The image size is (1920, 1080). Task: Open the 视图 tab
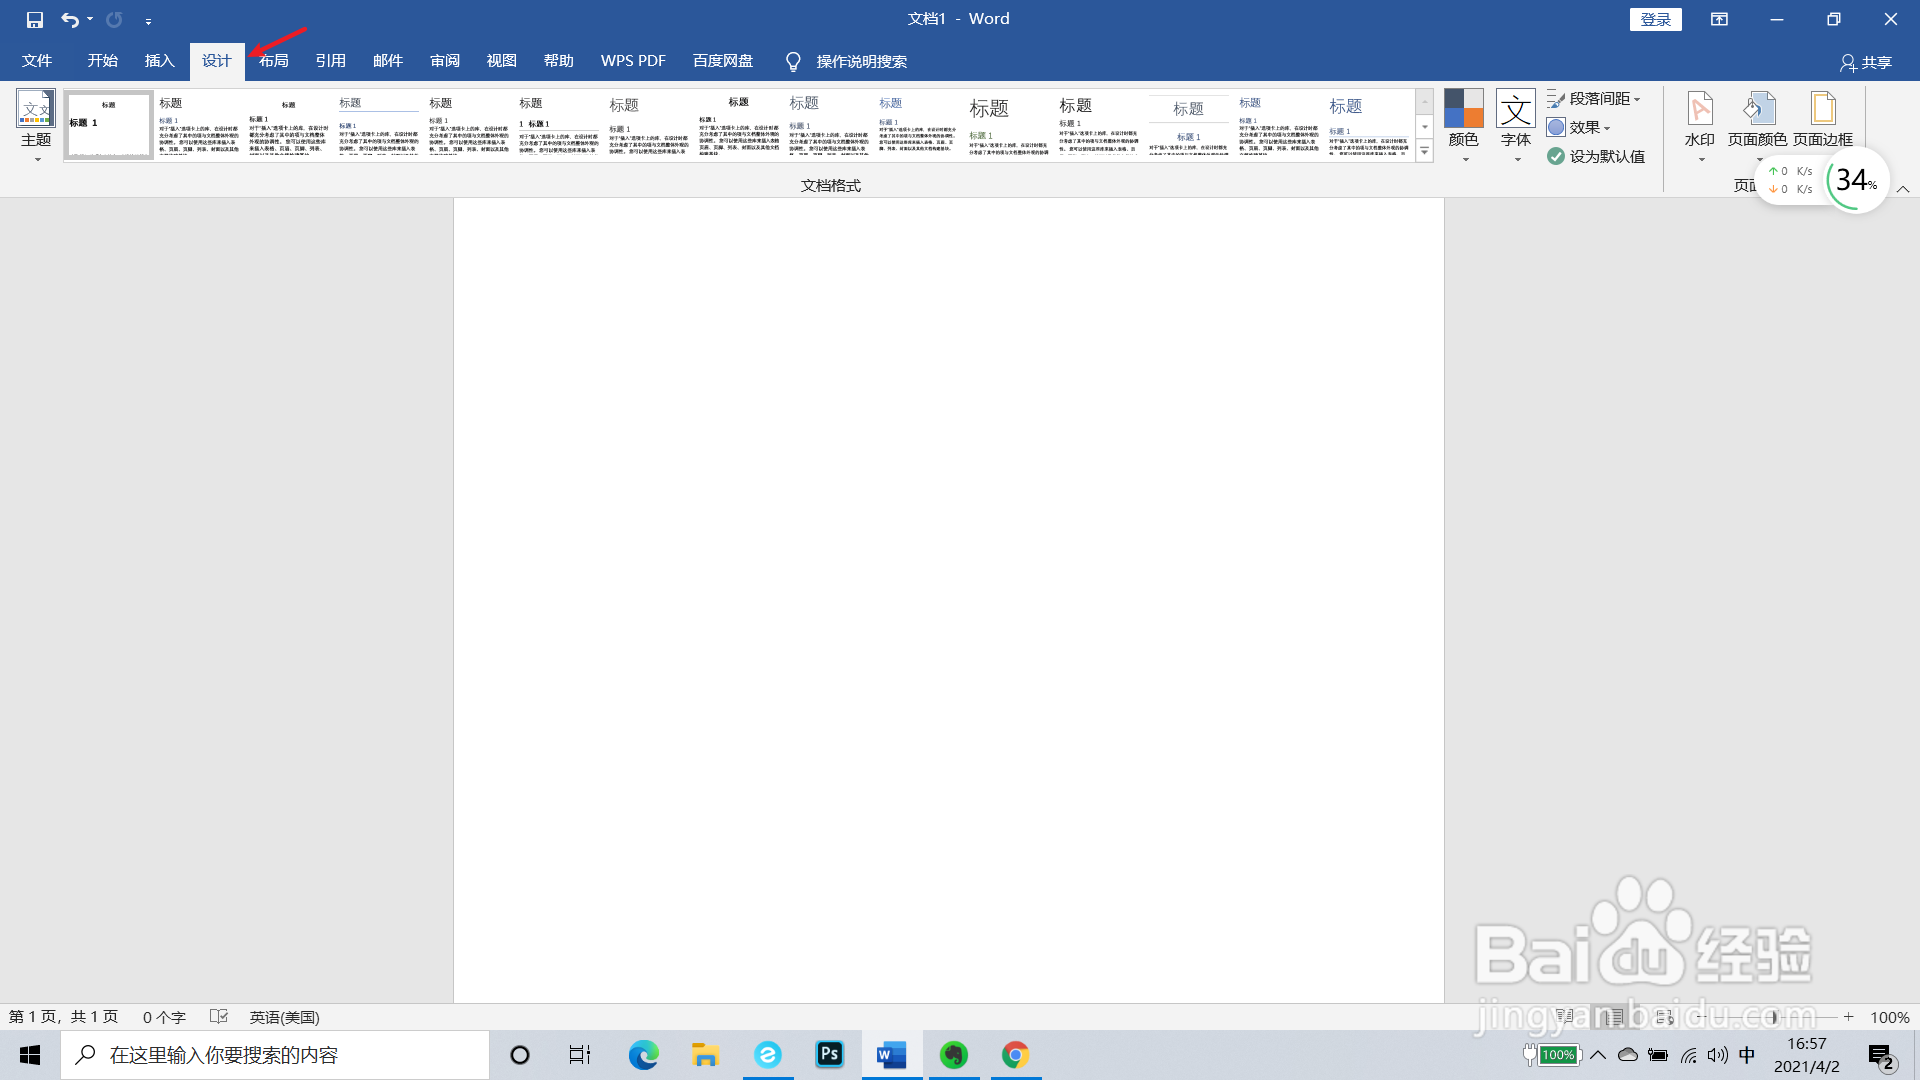(501, 61)
